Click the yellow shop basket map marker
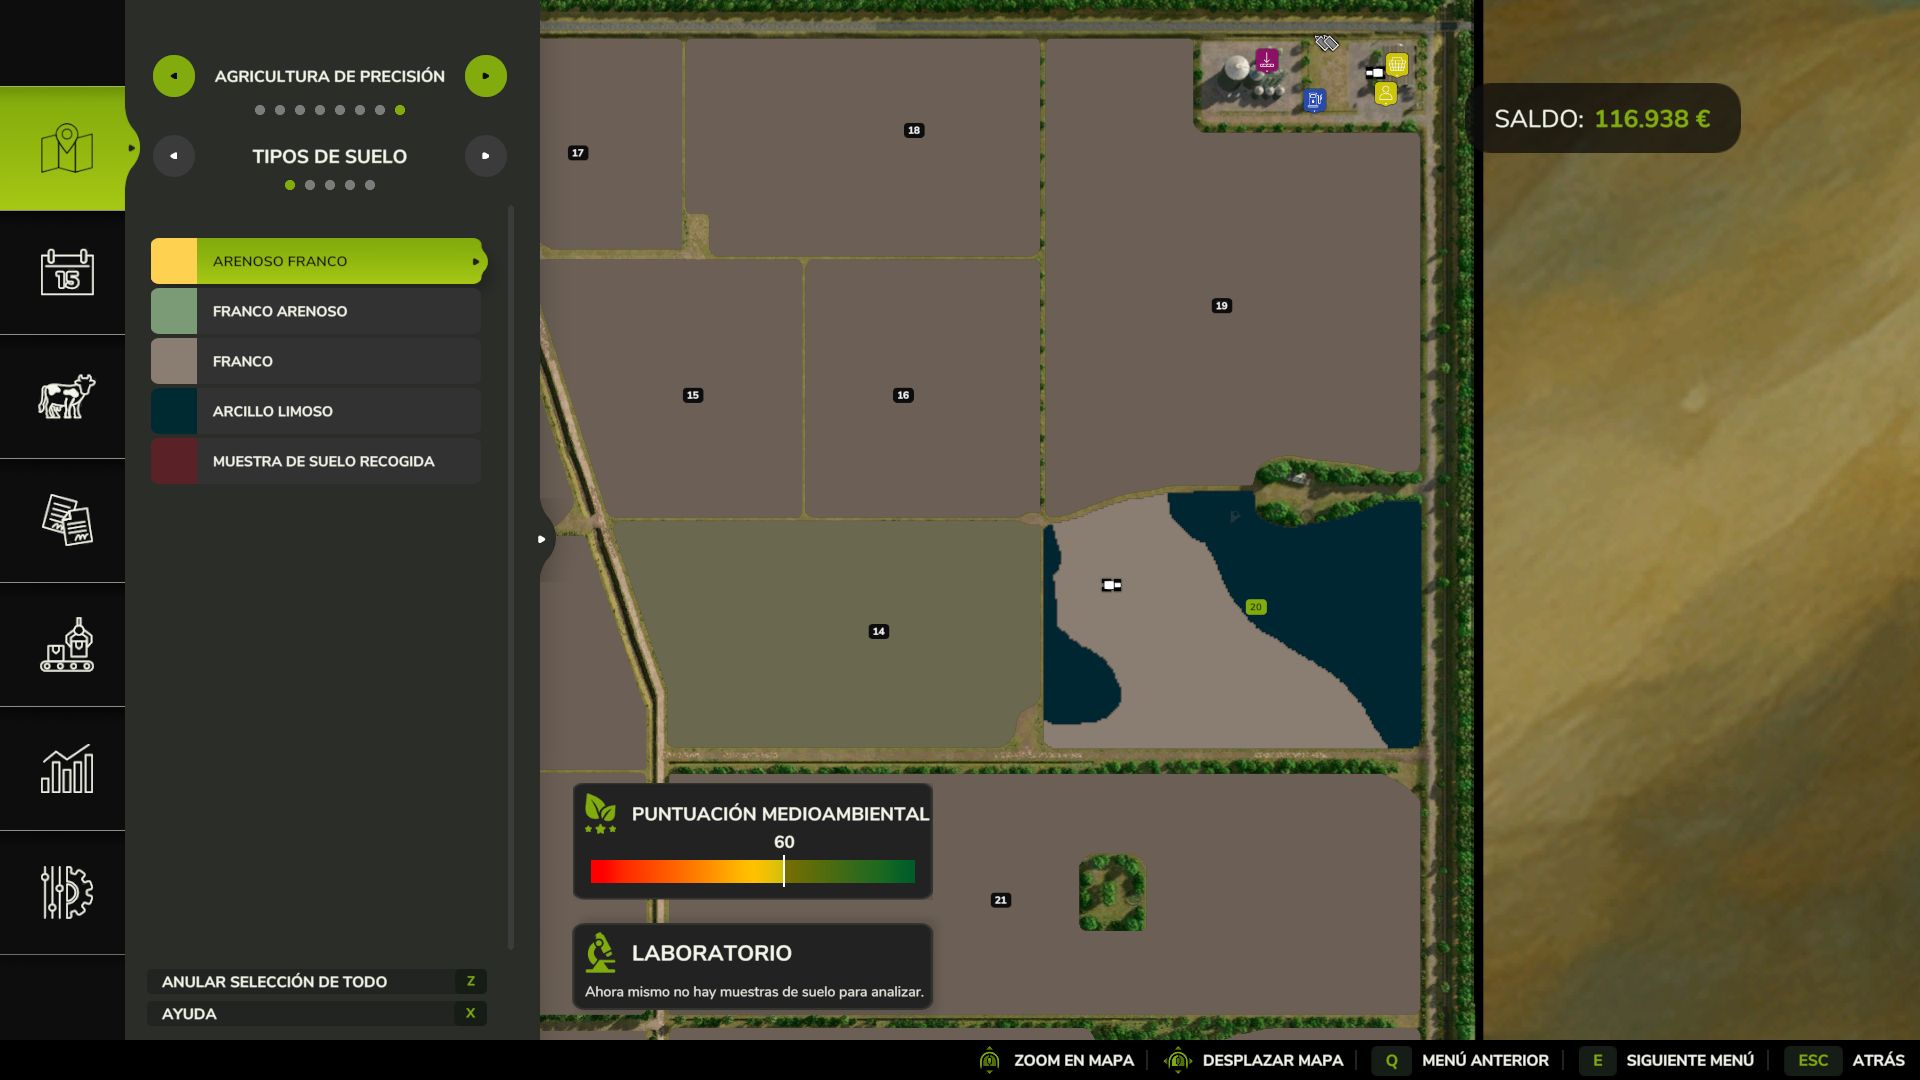 click(1397, 65)
